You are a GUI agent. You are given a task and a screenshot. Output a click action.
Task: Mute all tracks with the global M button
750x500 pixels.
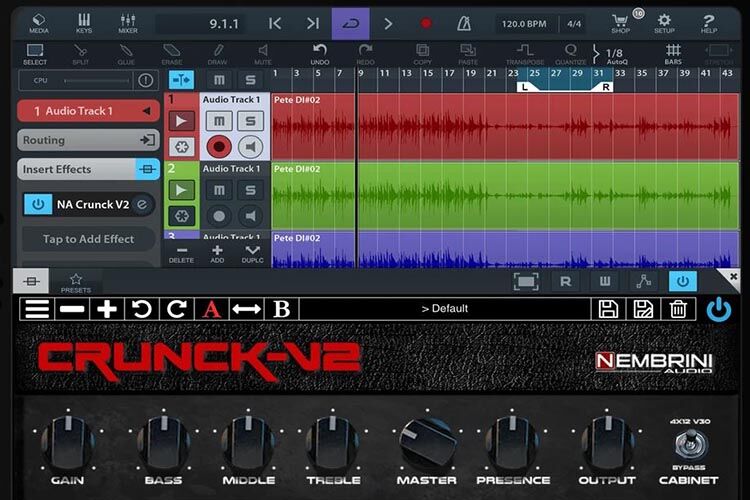(219, 80)
